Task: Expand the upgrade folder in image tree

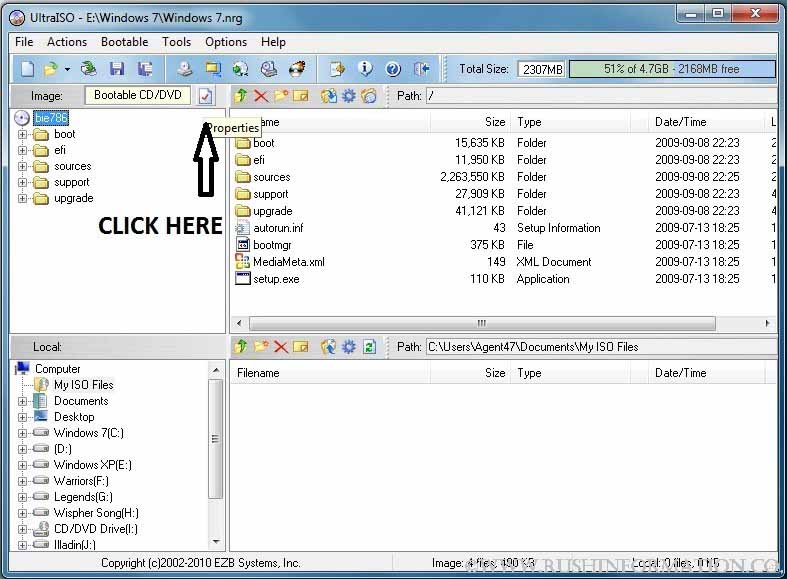Action: click(22, 199)
